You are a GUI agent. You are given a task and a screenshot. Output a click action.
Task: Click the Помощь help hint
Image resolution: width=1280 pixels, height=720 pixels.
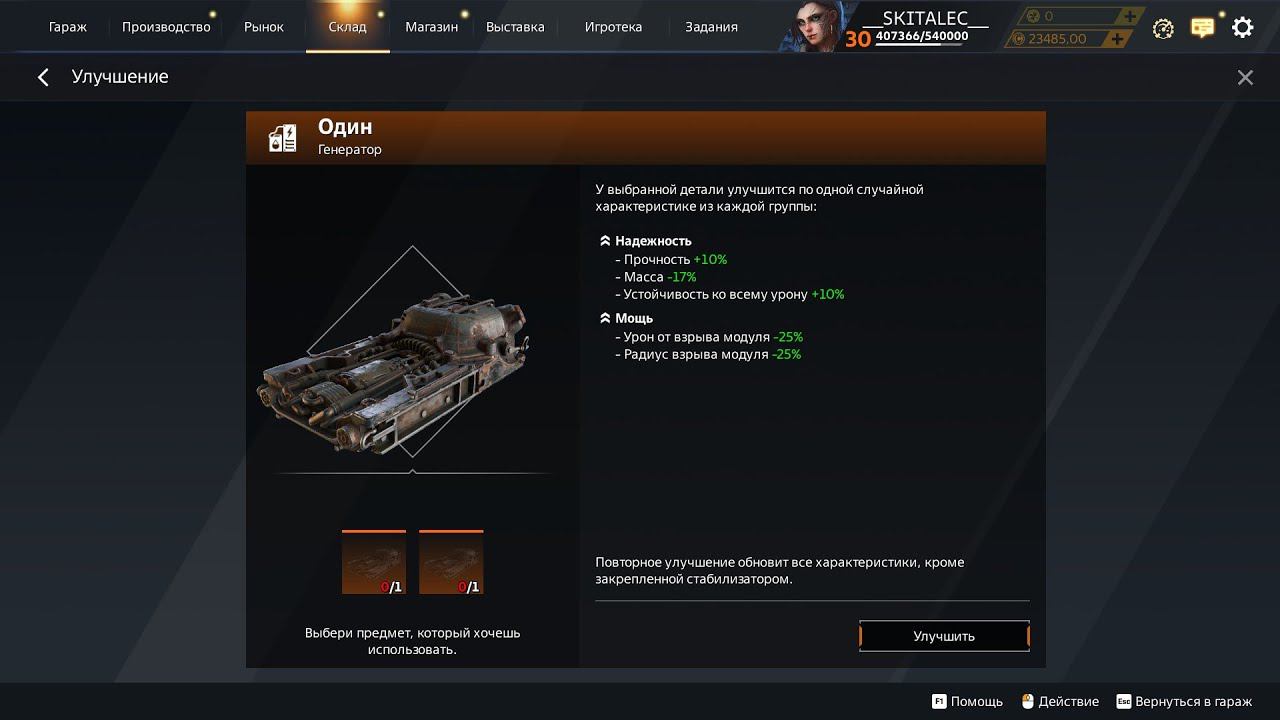tap(967, 702)
